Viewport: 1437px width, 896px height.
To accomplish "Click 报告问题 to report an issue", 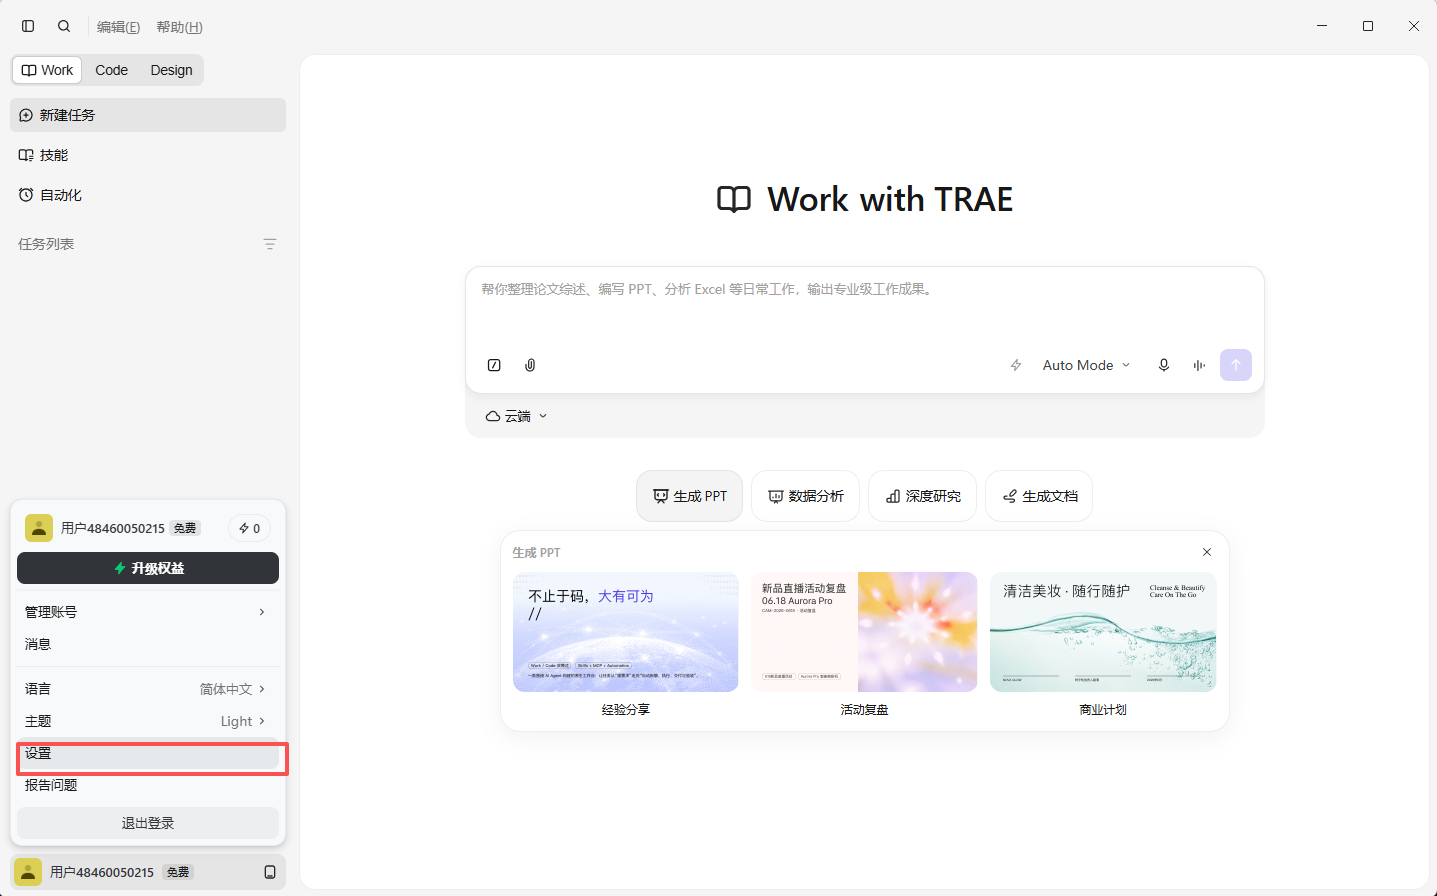I will 148,785.
